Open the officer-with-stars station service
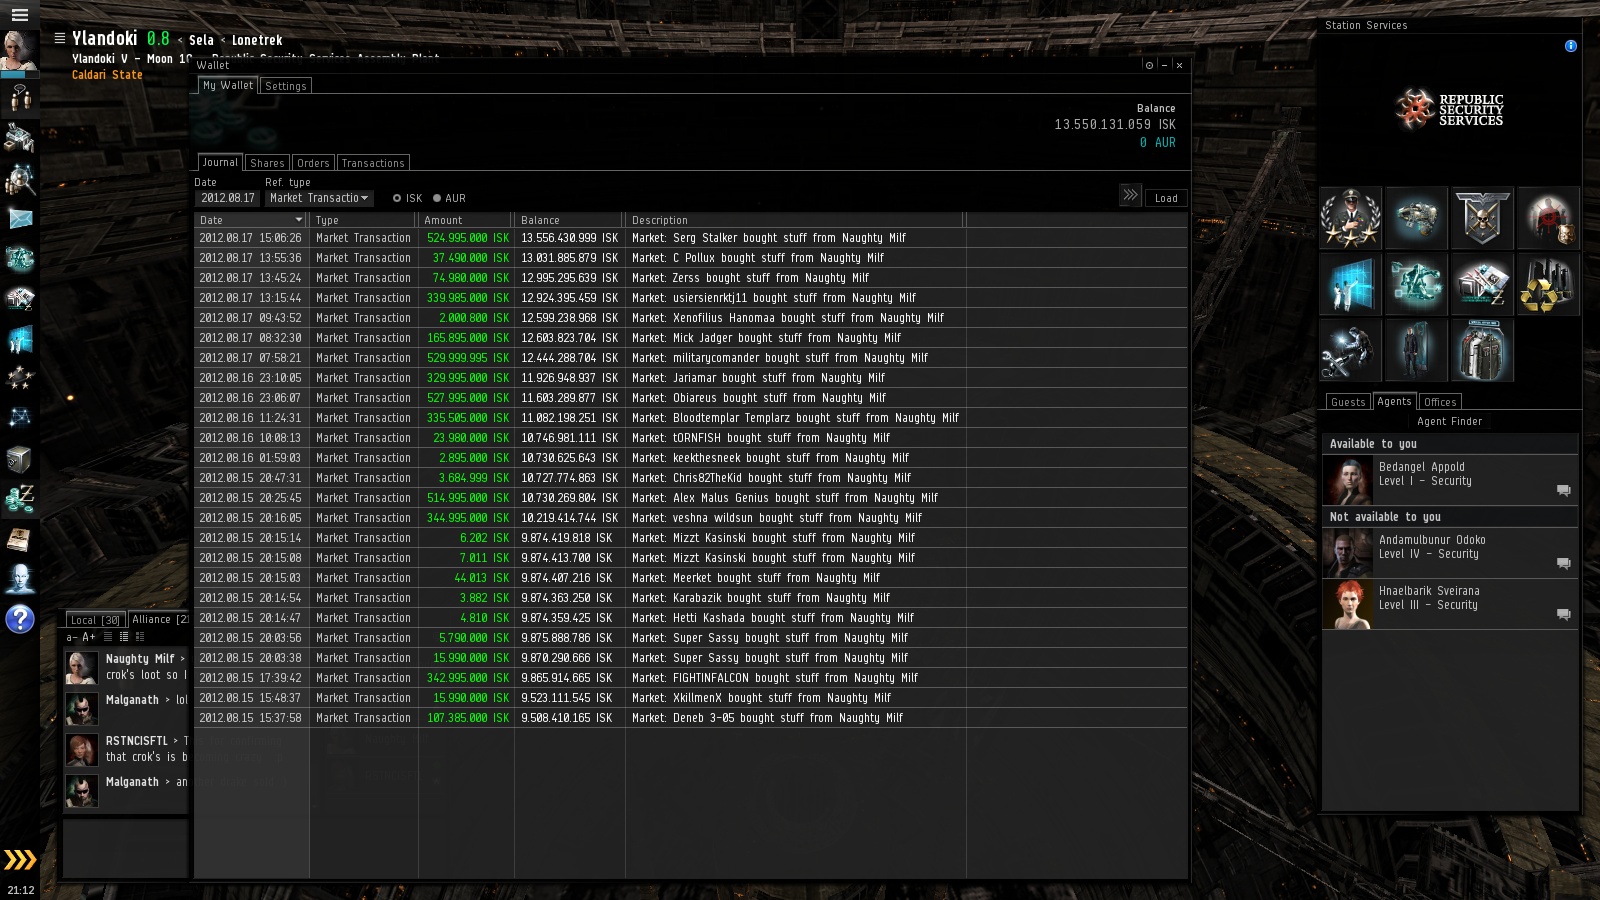This screenshot has width=1600, height=900. coord(1350,217)
